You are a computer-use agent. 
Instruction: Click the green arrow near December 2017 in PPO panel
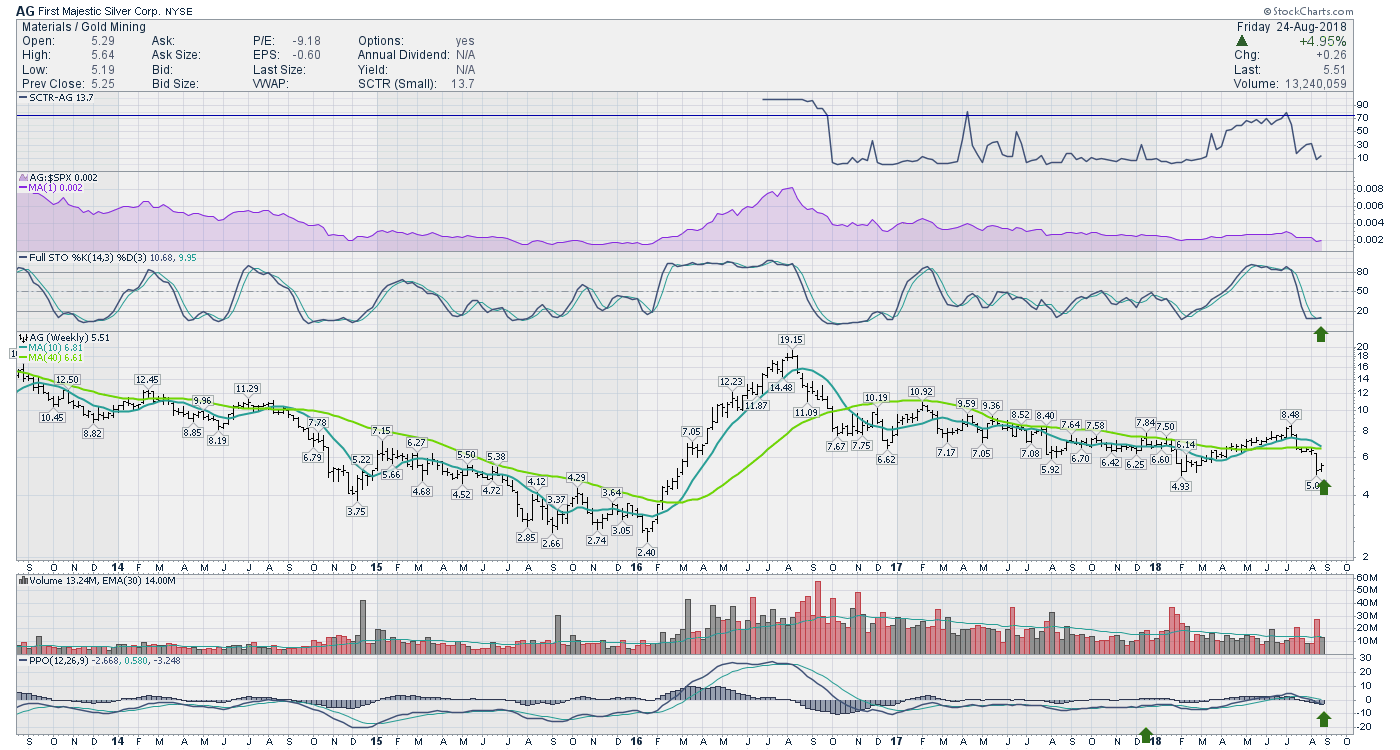(1146, 736)
